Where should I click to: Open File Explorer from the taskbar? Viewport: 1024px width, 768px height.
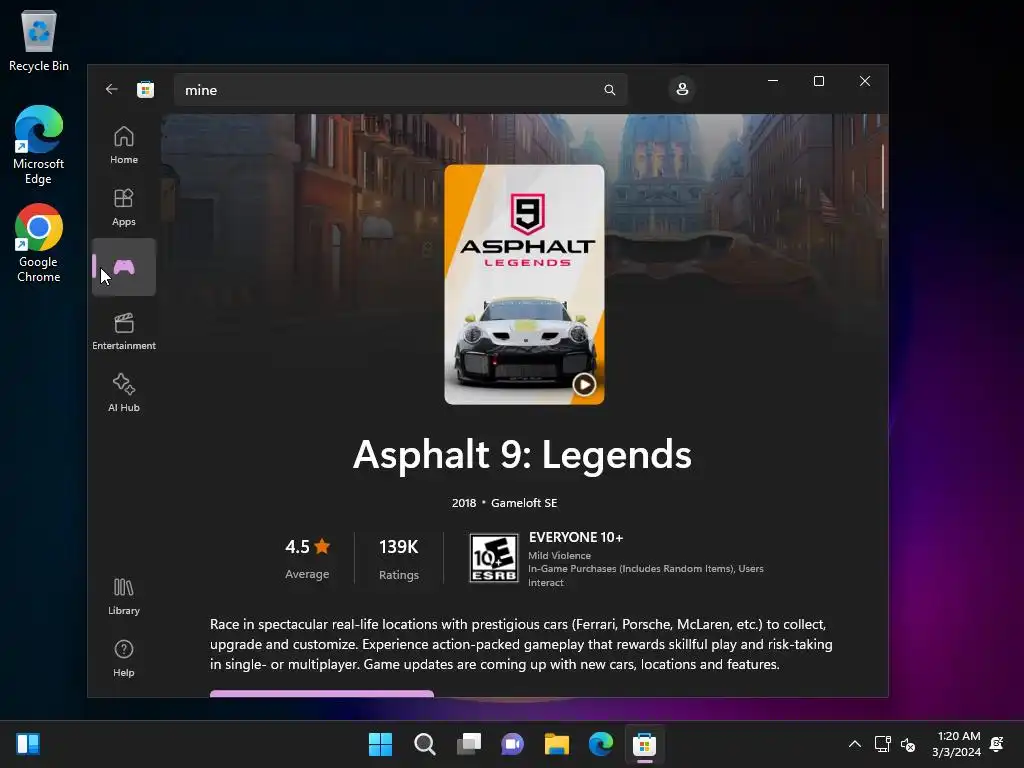(557, 744)
